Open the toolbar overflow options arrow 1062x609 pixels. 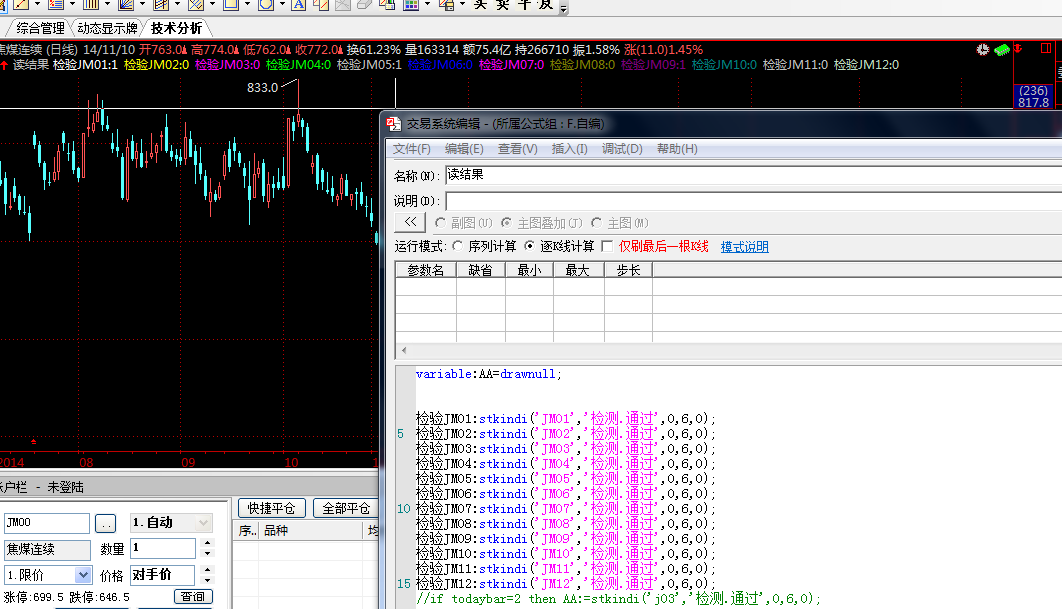tap(563, 8)
